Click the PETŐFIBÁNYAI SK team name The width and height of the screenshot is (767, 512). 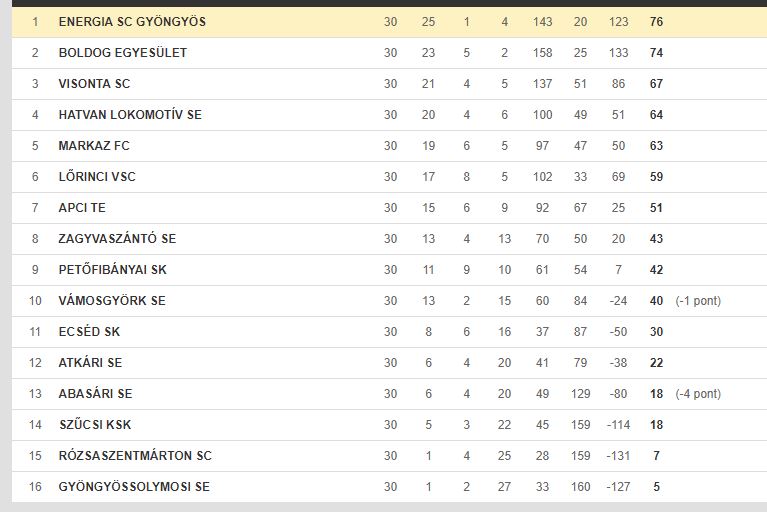pyautogui.click(x=113, y=269)
